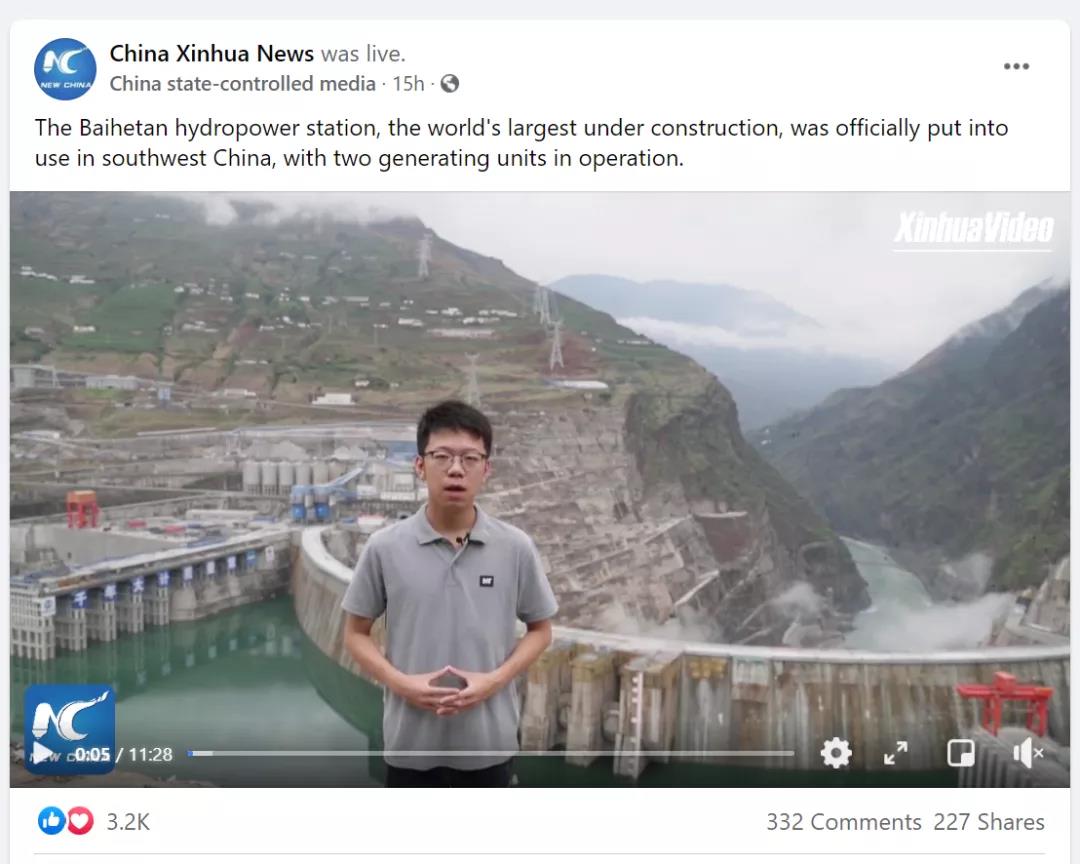Viewport: 1080px width, 864px height.
Task: View the 227 Shares list
Action: pyautogui.click(x=989, y=822)
